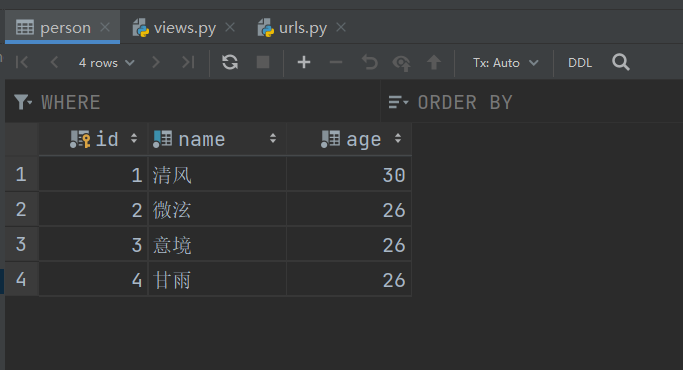
Task: Select age cell 26 in 微泫 row
Action: tap(349, 209)
